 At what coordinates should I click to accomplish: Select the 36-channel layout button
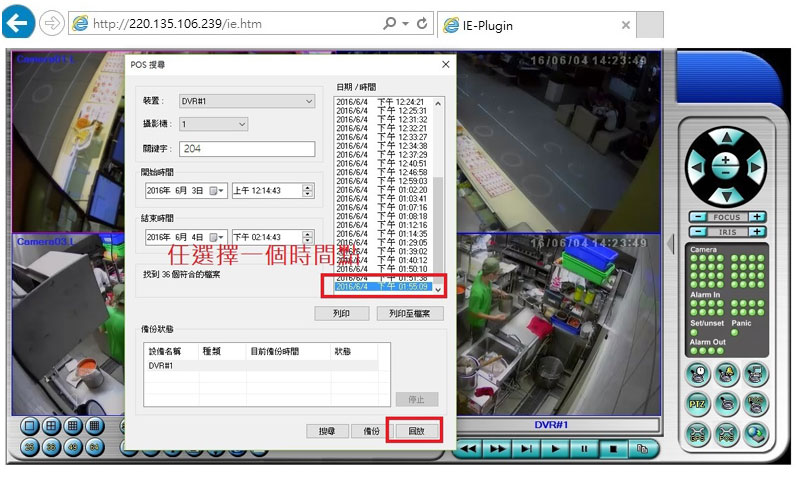[x=51, y=447]
